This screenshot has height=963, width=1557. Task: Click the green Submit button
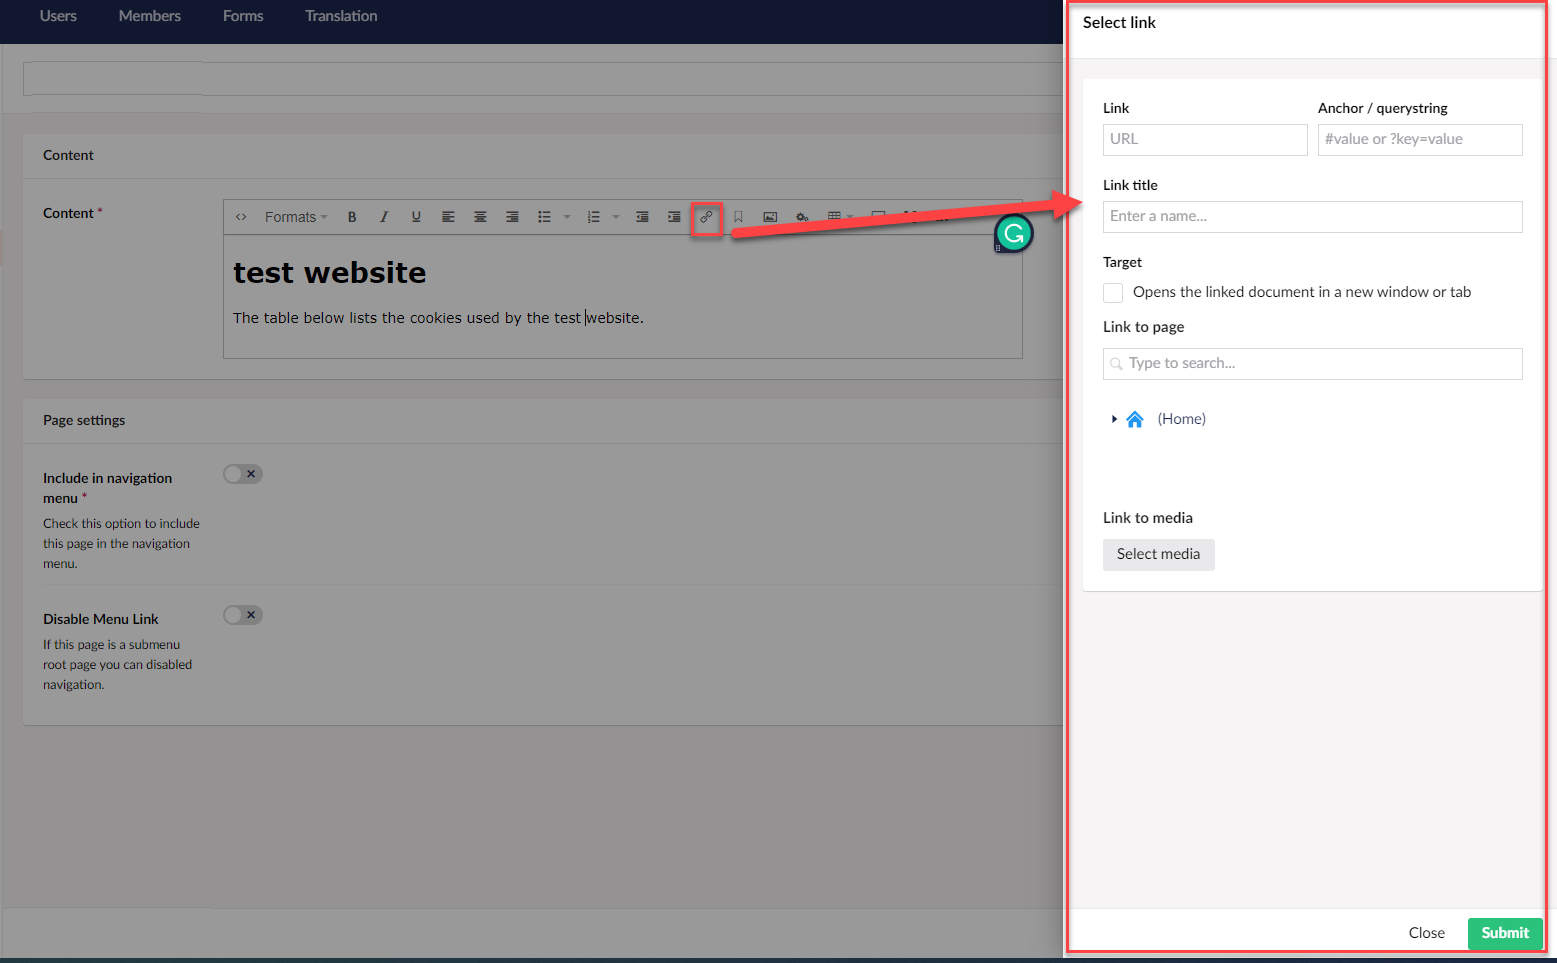1504,933
